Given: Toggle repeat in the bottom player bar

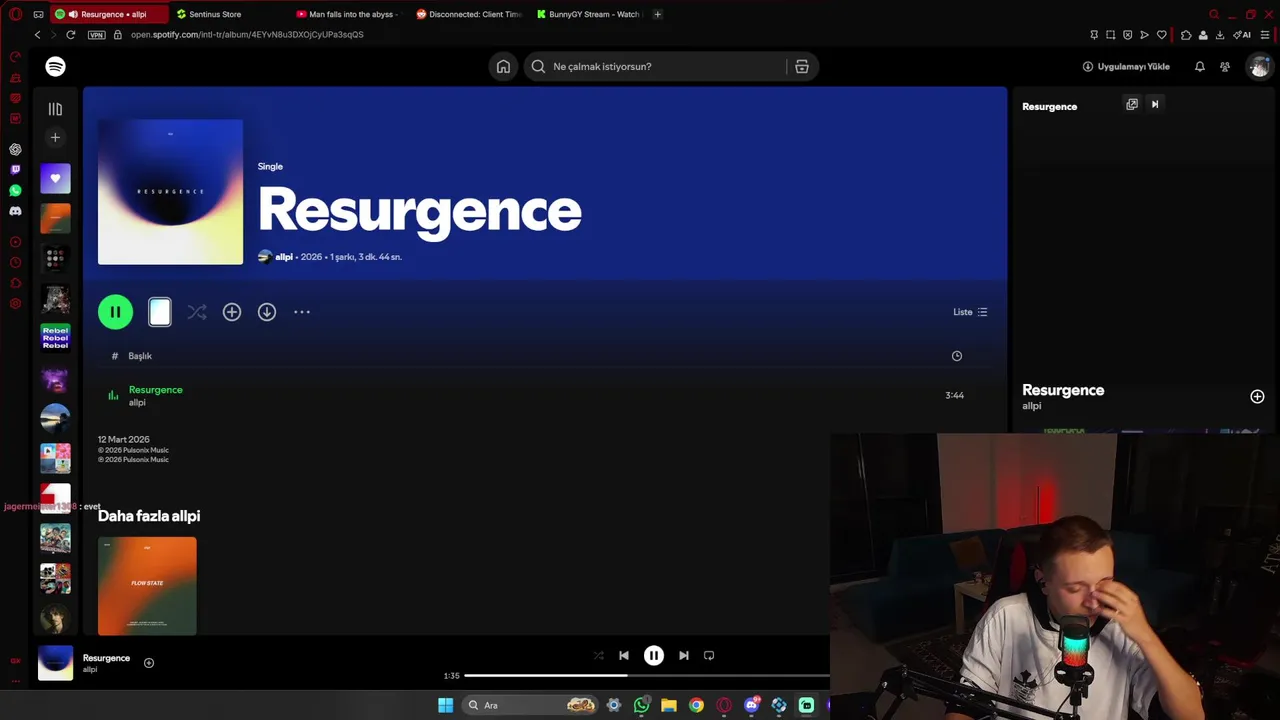Looking at the screenshot, I should tap(709, 656).
